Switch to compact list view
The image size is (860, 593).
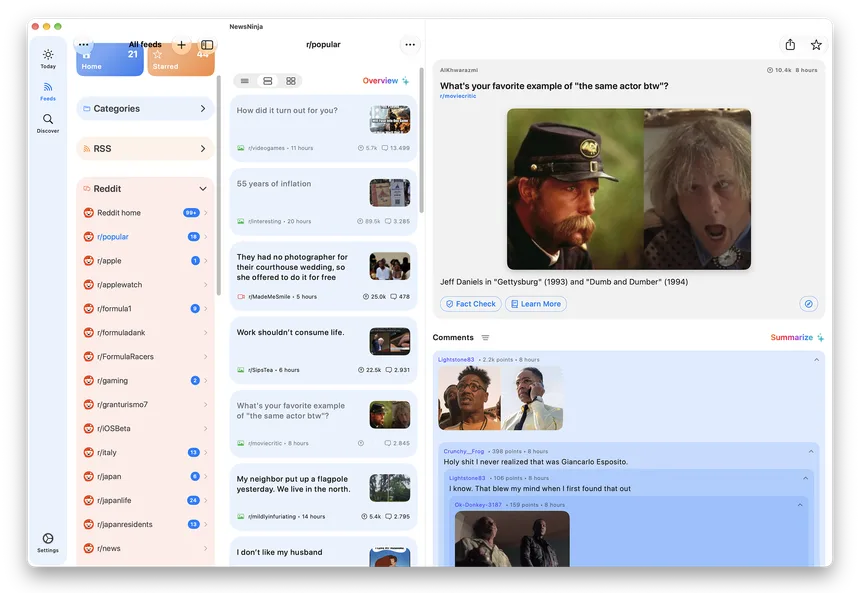[x=245, y=81]
